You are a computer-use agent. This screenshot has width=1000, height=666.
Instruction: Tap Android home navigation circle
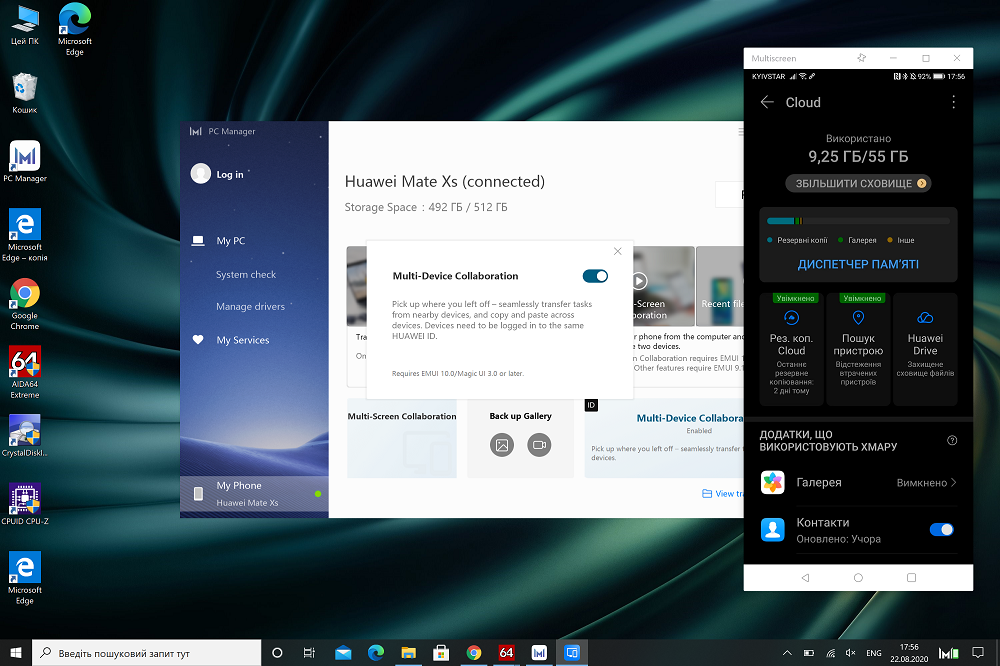pos(858,578)
